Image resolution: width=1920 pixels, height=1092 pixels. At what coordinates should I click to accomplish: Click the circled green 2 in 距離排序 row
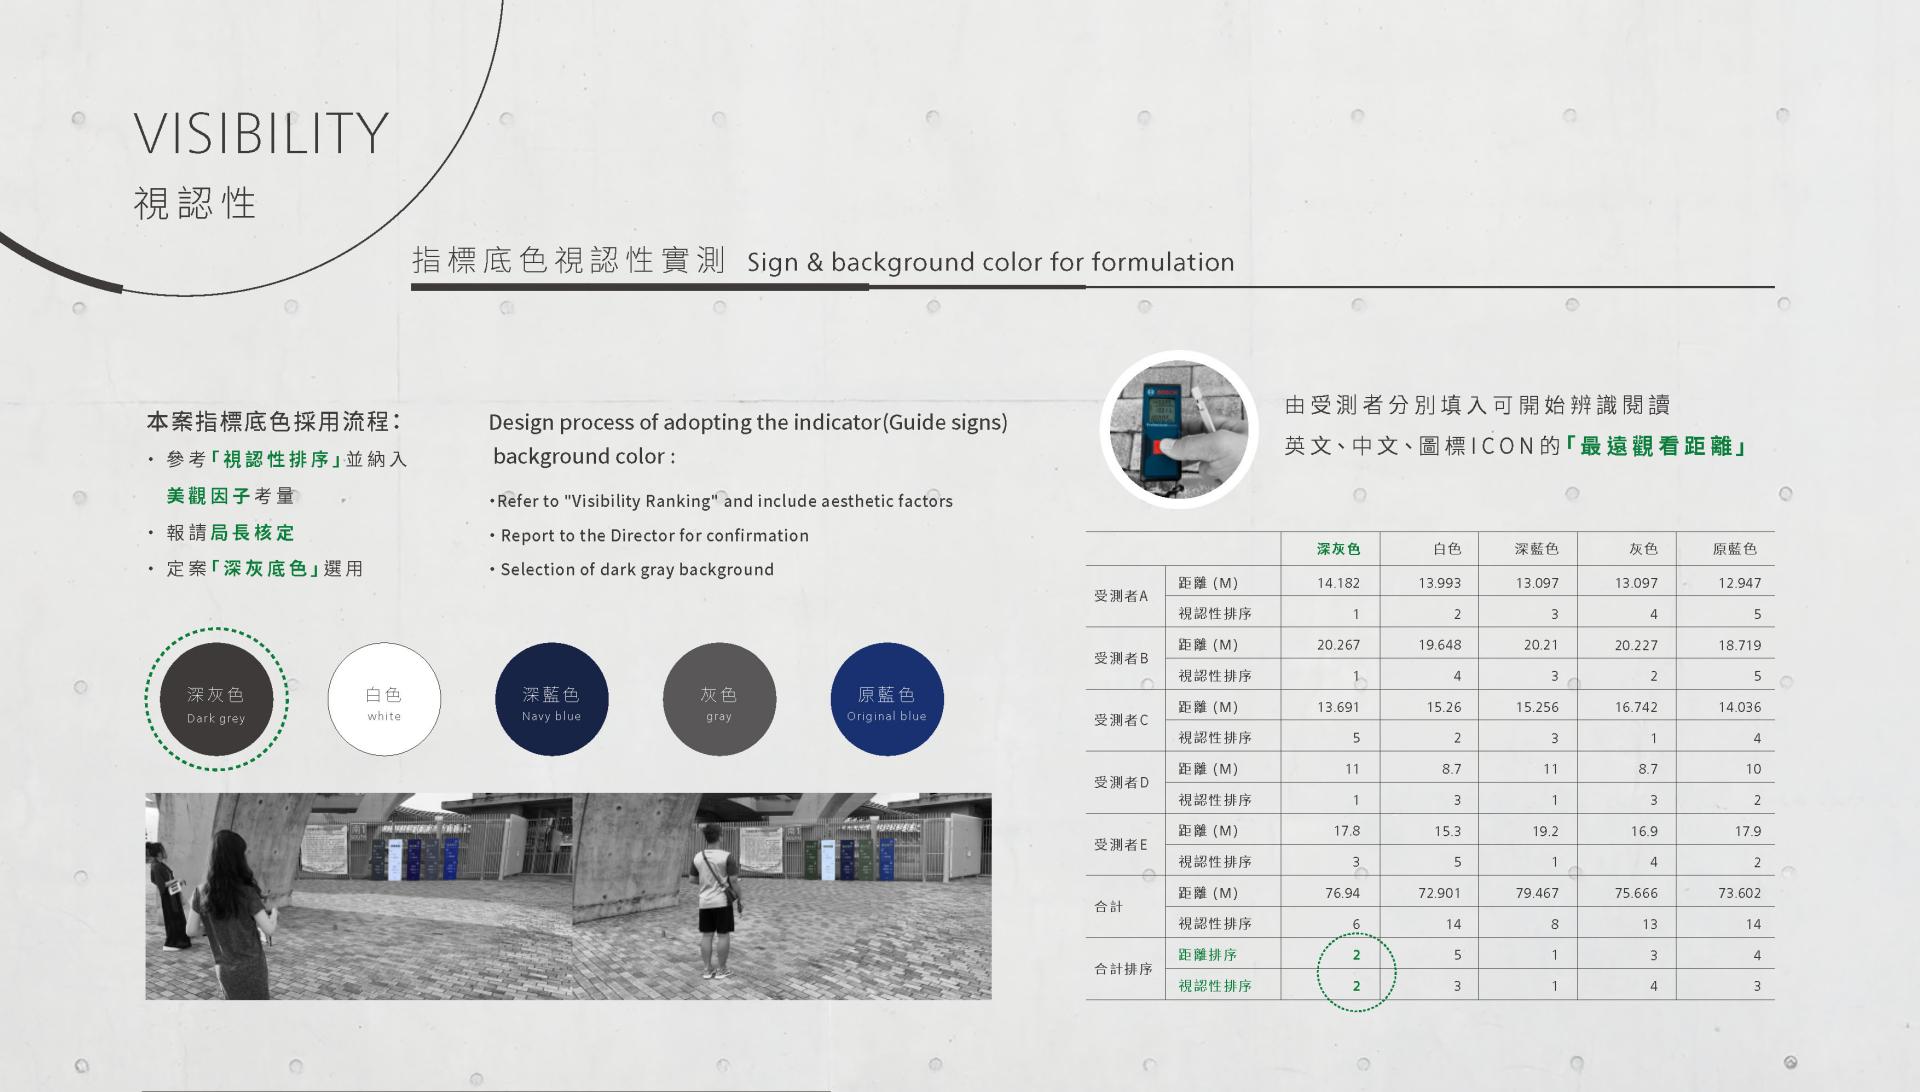(x=1356, y=955)
